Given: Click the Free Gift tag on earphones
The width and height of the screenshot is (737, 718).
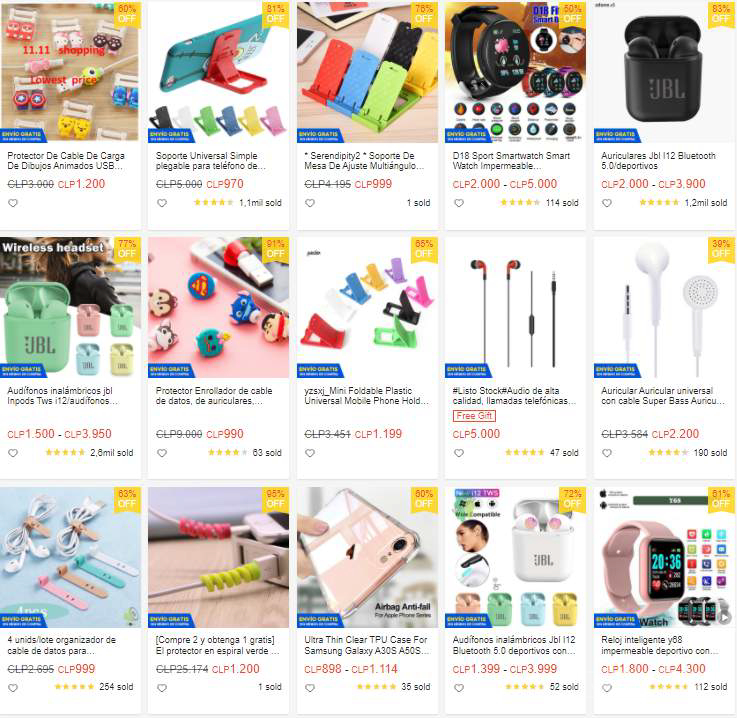Looking at the screenshot, I should (474, 416).
